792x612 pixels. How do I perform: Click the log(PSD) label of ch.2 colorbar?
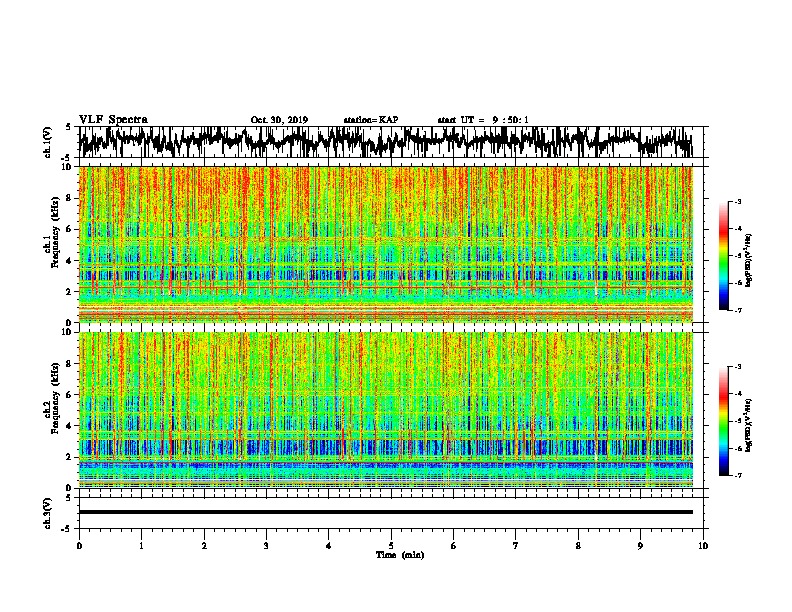[x=748, y=426]
